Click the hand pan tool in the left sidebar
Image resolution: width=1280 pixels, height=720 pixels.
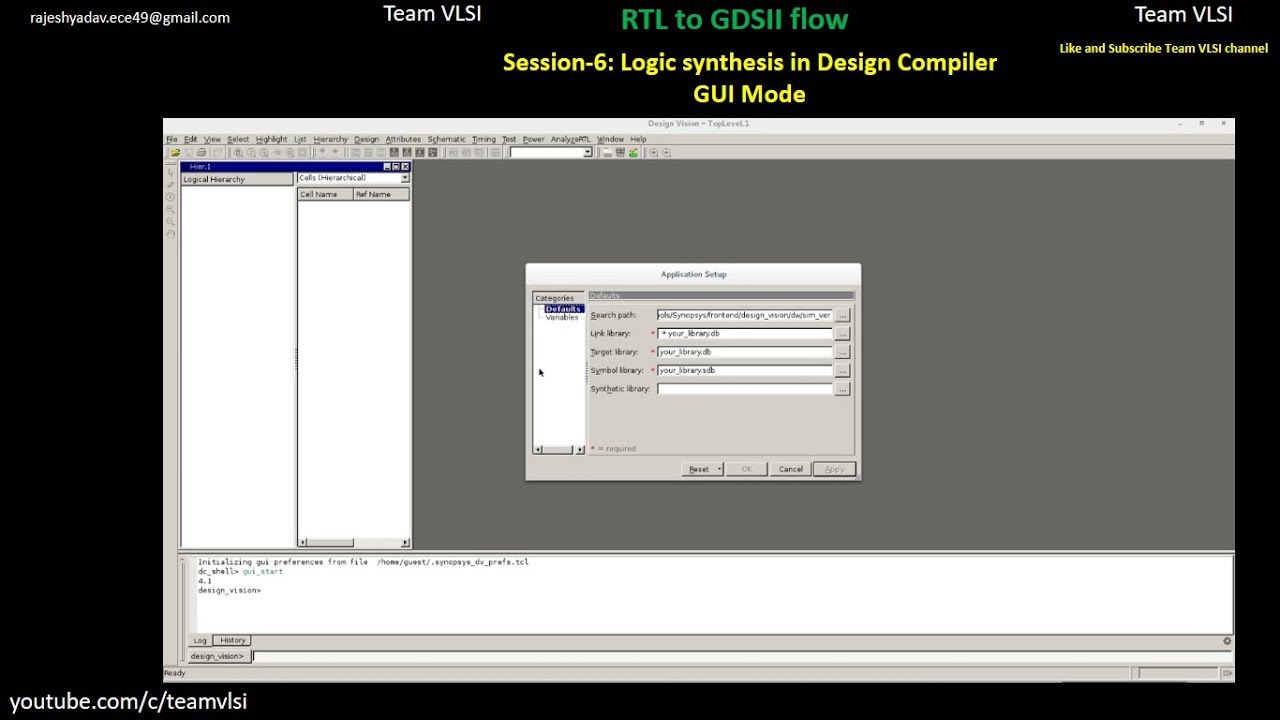(170, 234)
